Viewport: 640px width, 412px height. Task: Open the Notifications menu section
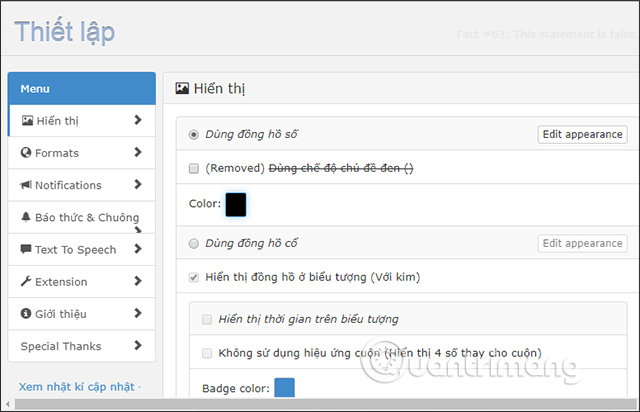[82, 185]
